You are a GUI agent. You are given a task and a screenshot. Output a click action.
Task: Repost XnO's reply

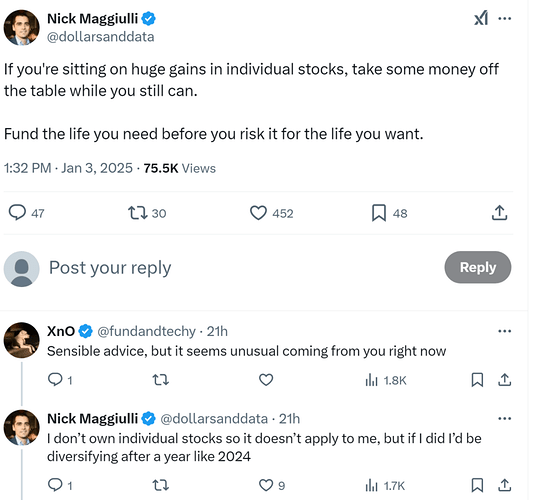click(160, 380)
